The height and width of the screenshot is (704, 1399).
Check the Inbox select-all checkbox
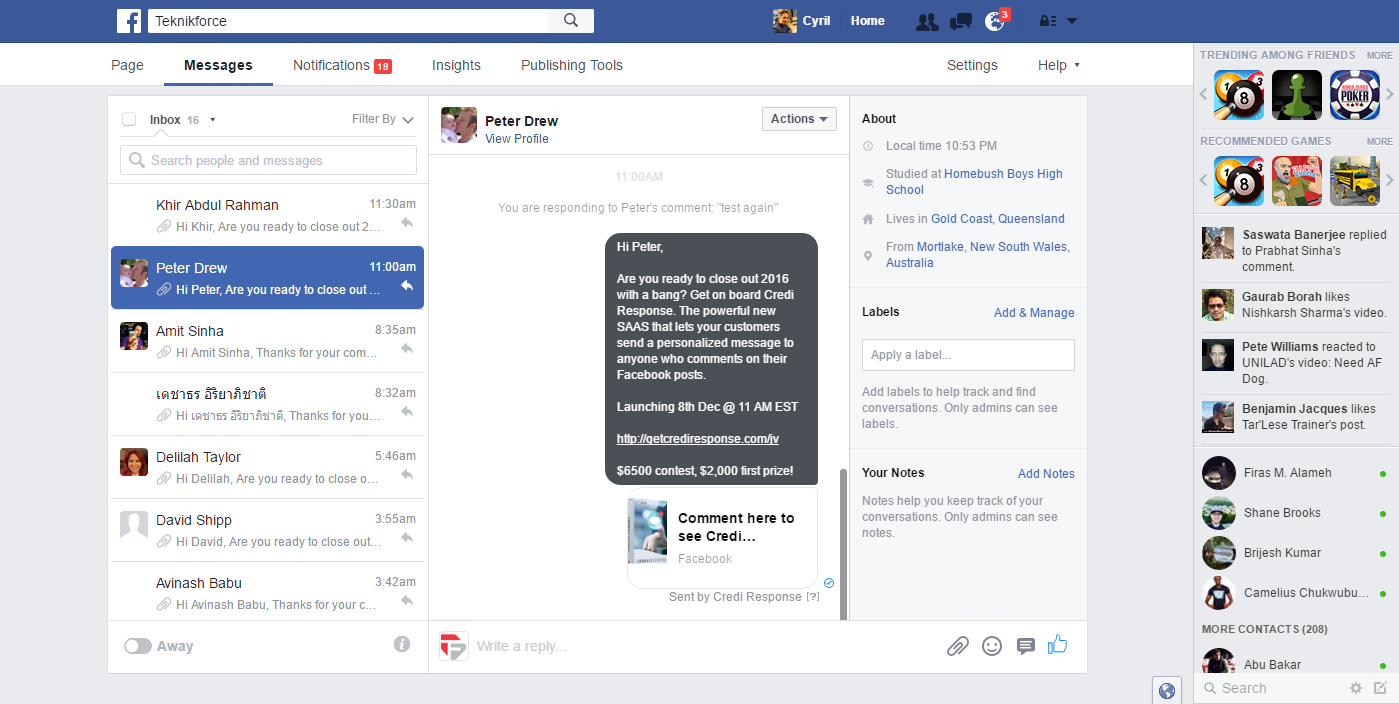tap(129, 119)
